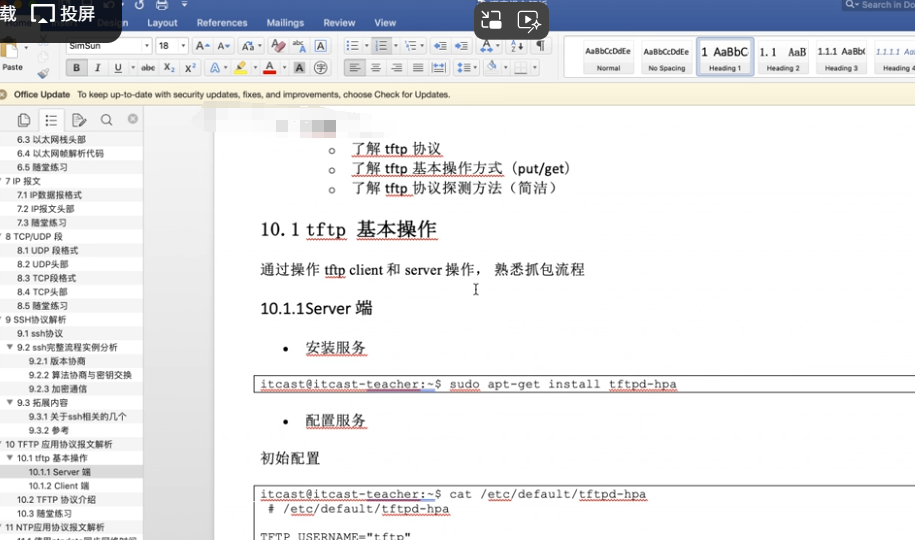Open the font size dropdown
Image resolution: width=915 pixels, height=540 pixels.
click(185, 46)
